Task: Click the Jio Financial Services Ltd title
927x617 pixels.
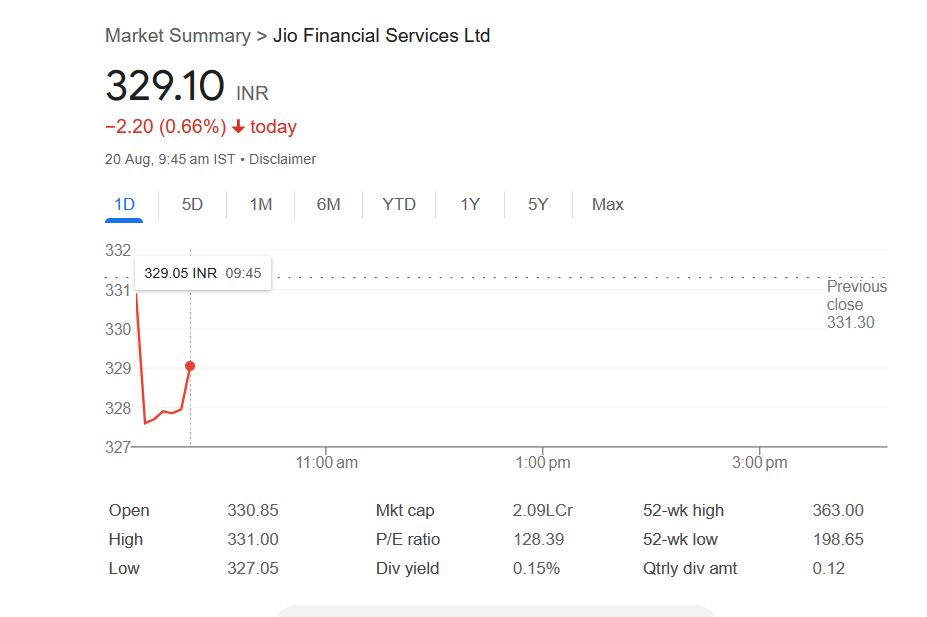Action: coord(381,36)
